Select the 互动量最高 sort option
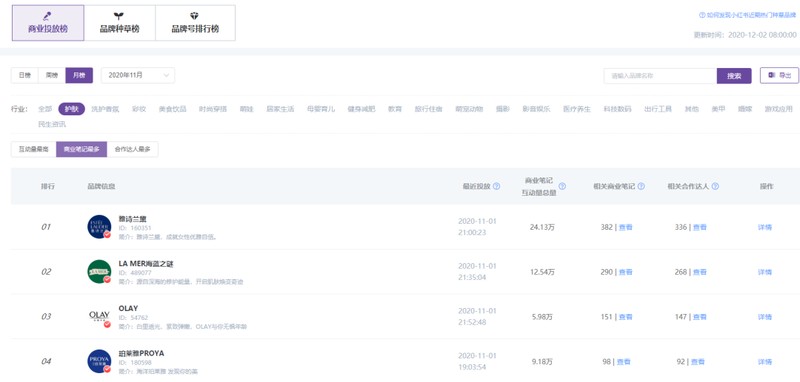This screenshot has width=800, height=382. [34, 149]
